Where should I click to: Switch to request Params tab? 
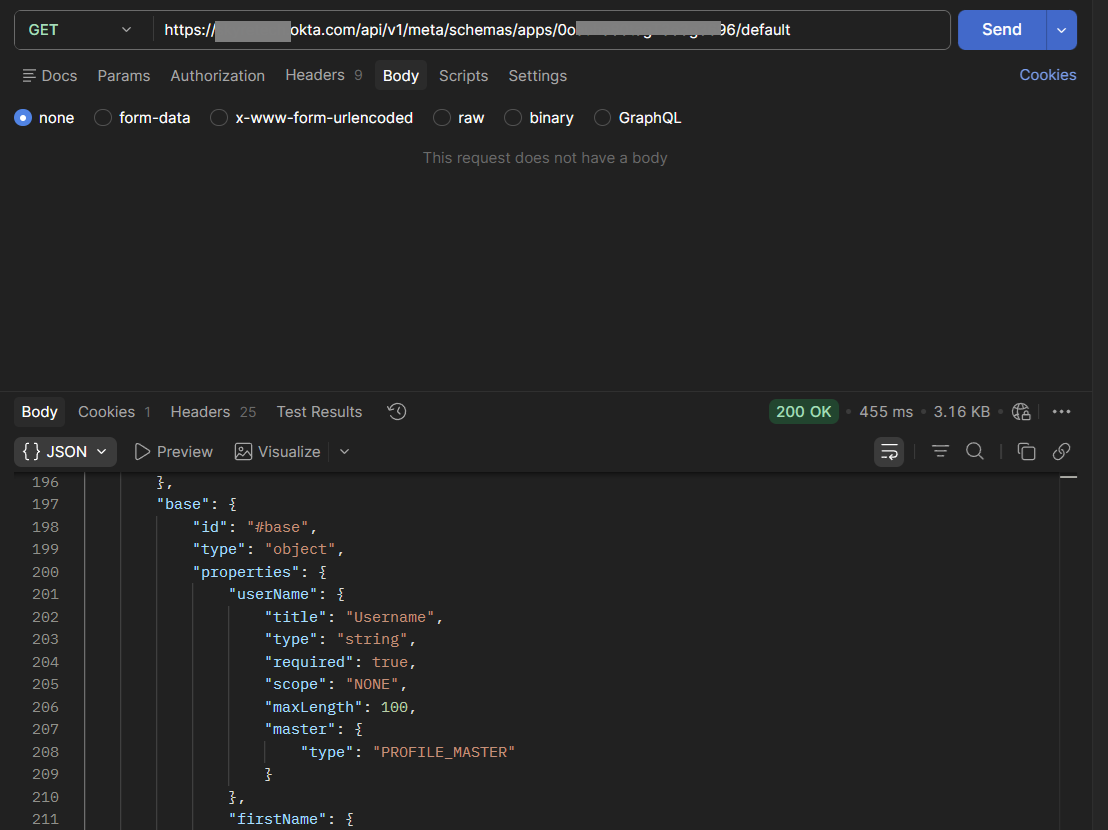pos(124,76)
